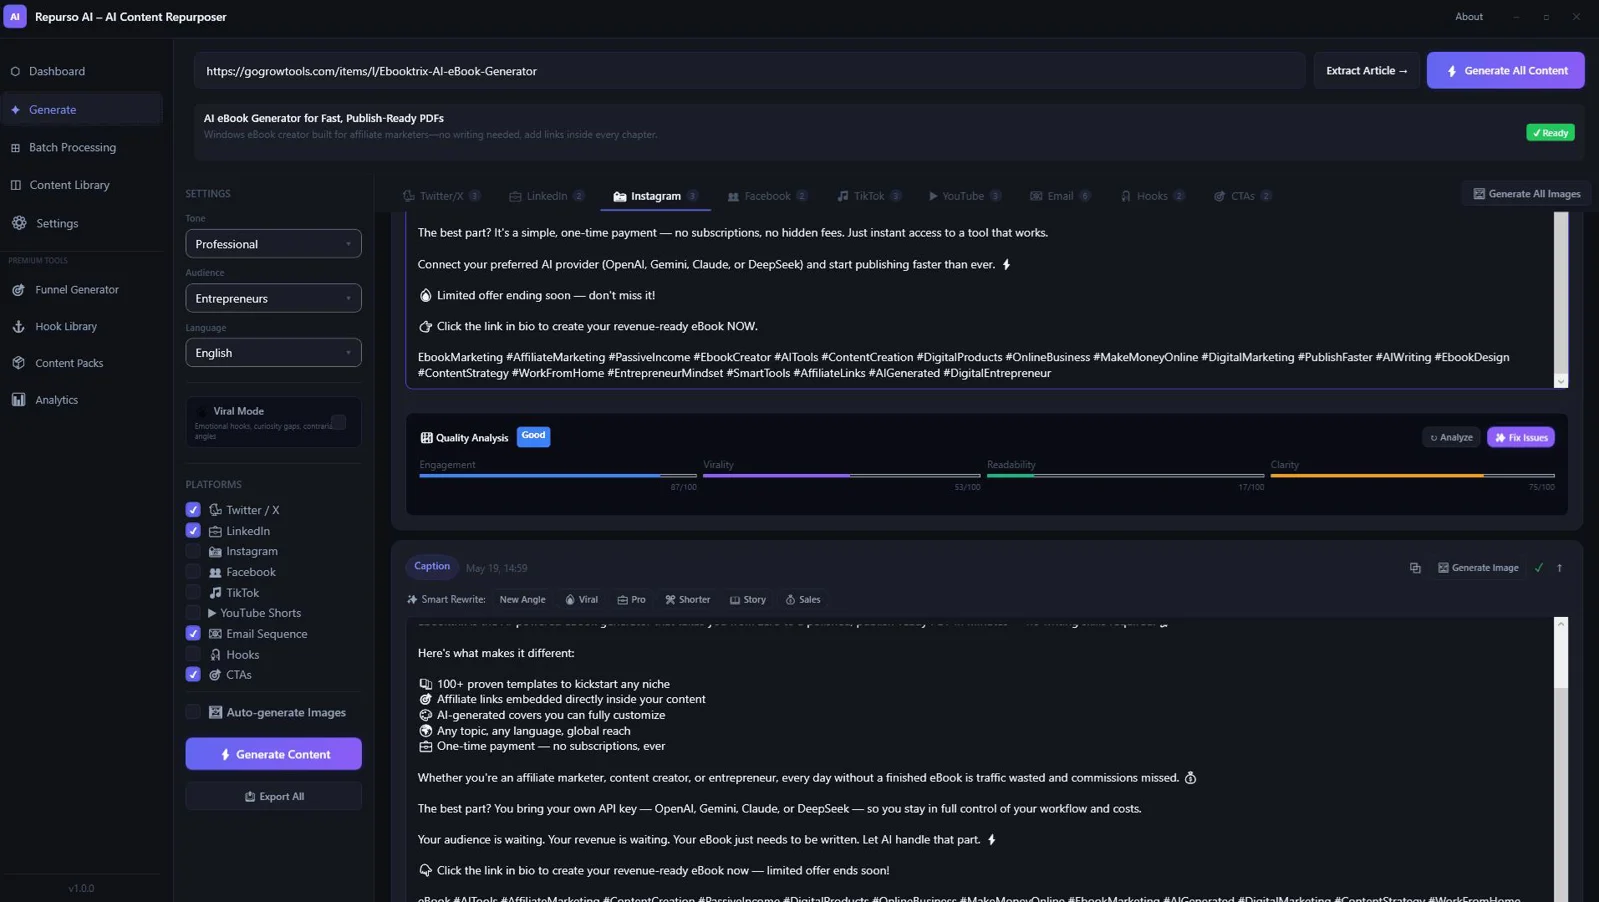Switch to the Facebook tab
The height and width of the screenshot is (902, 1599).
pyautogui.click(x=767, y=196)
